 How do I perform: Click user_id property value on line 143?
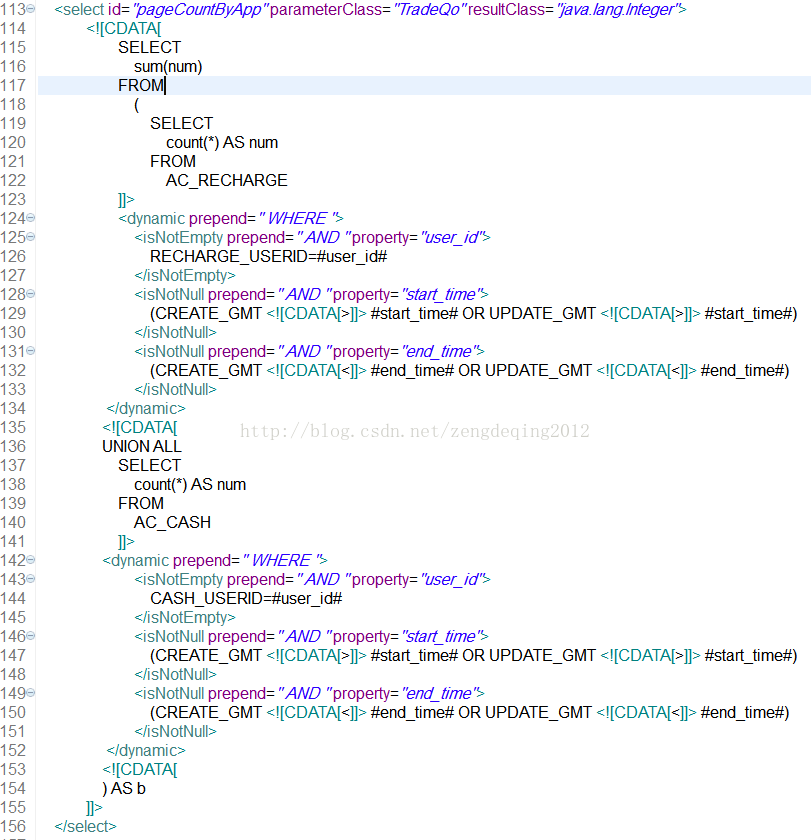[x=452, y=579]
